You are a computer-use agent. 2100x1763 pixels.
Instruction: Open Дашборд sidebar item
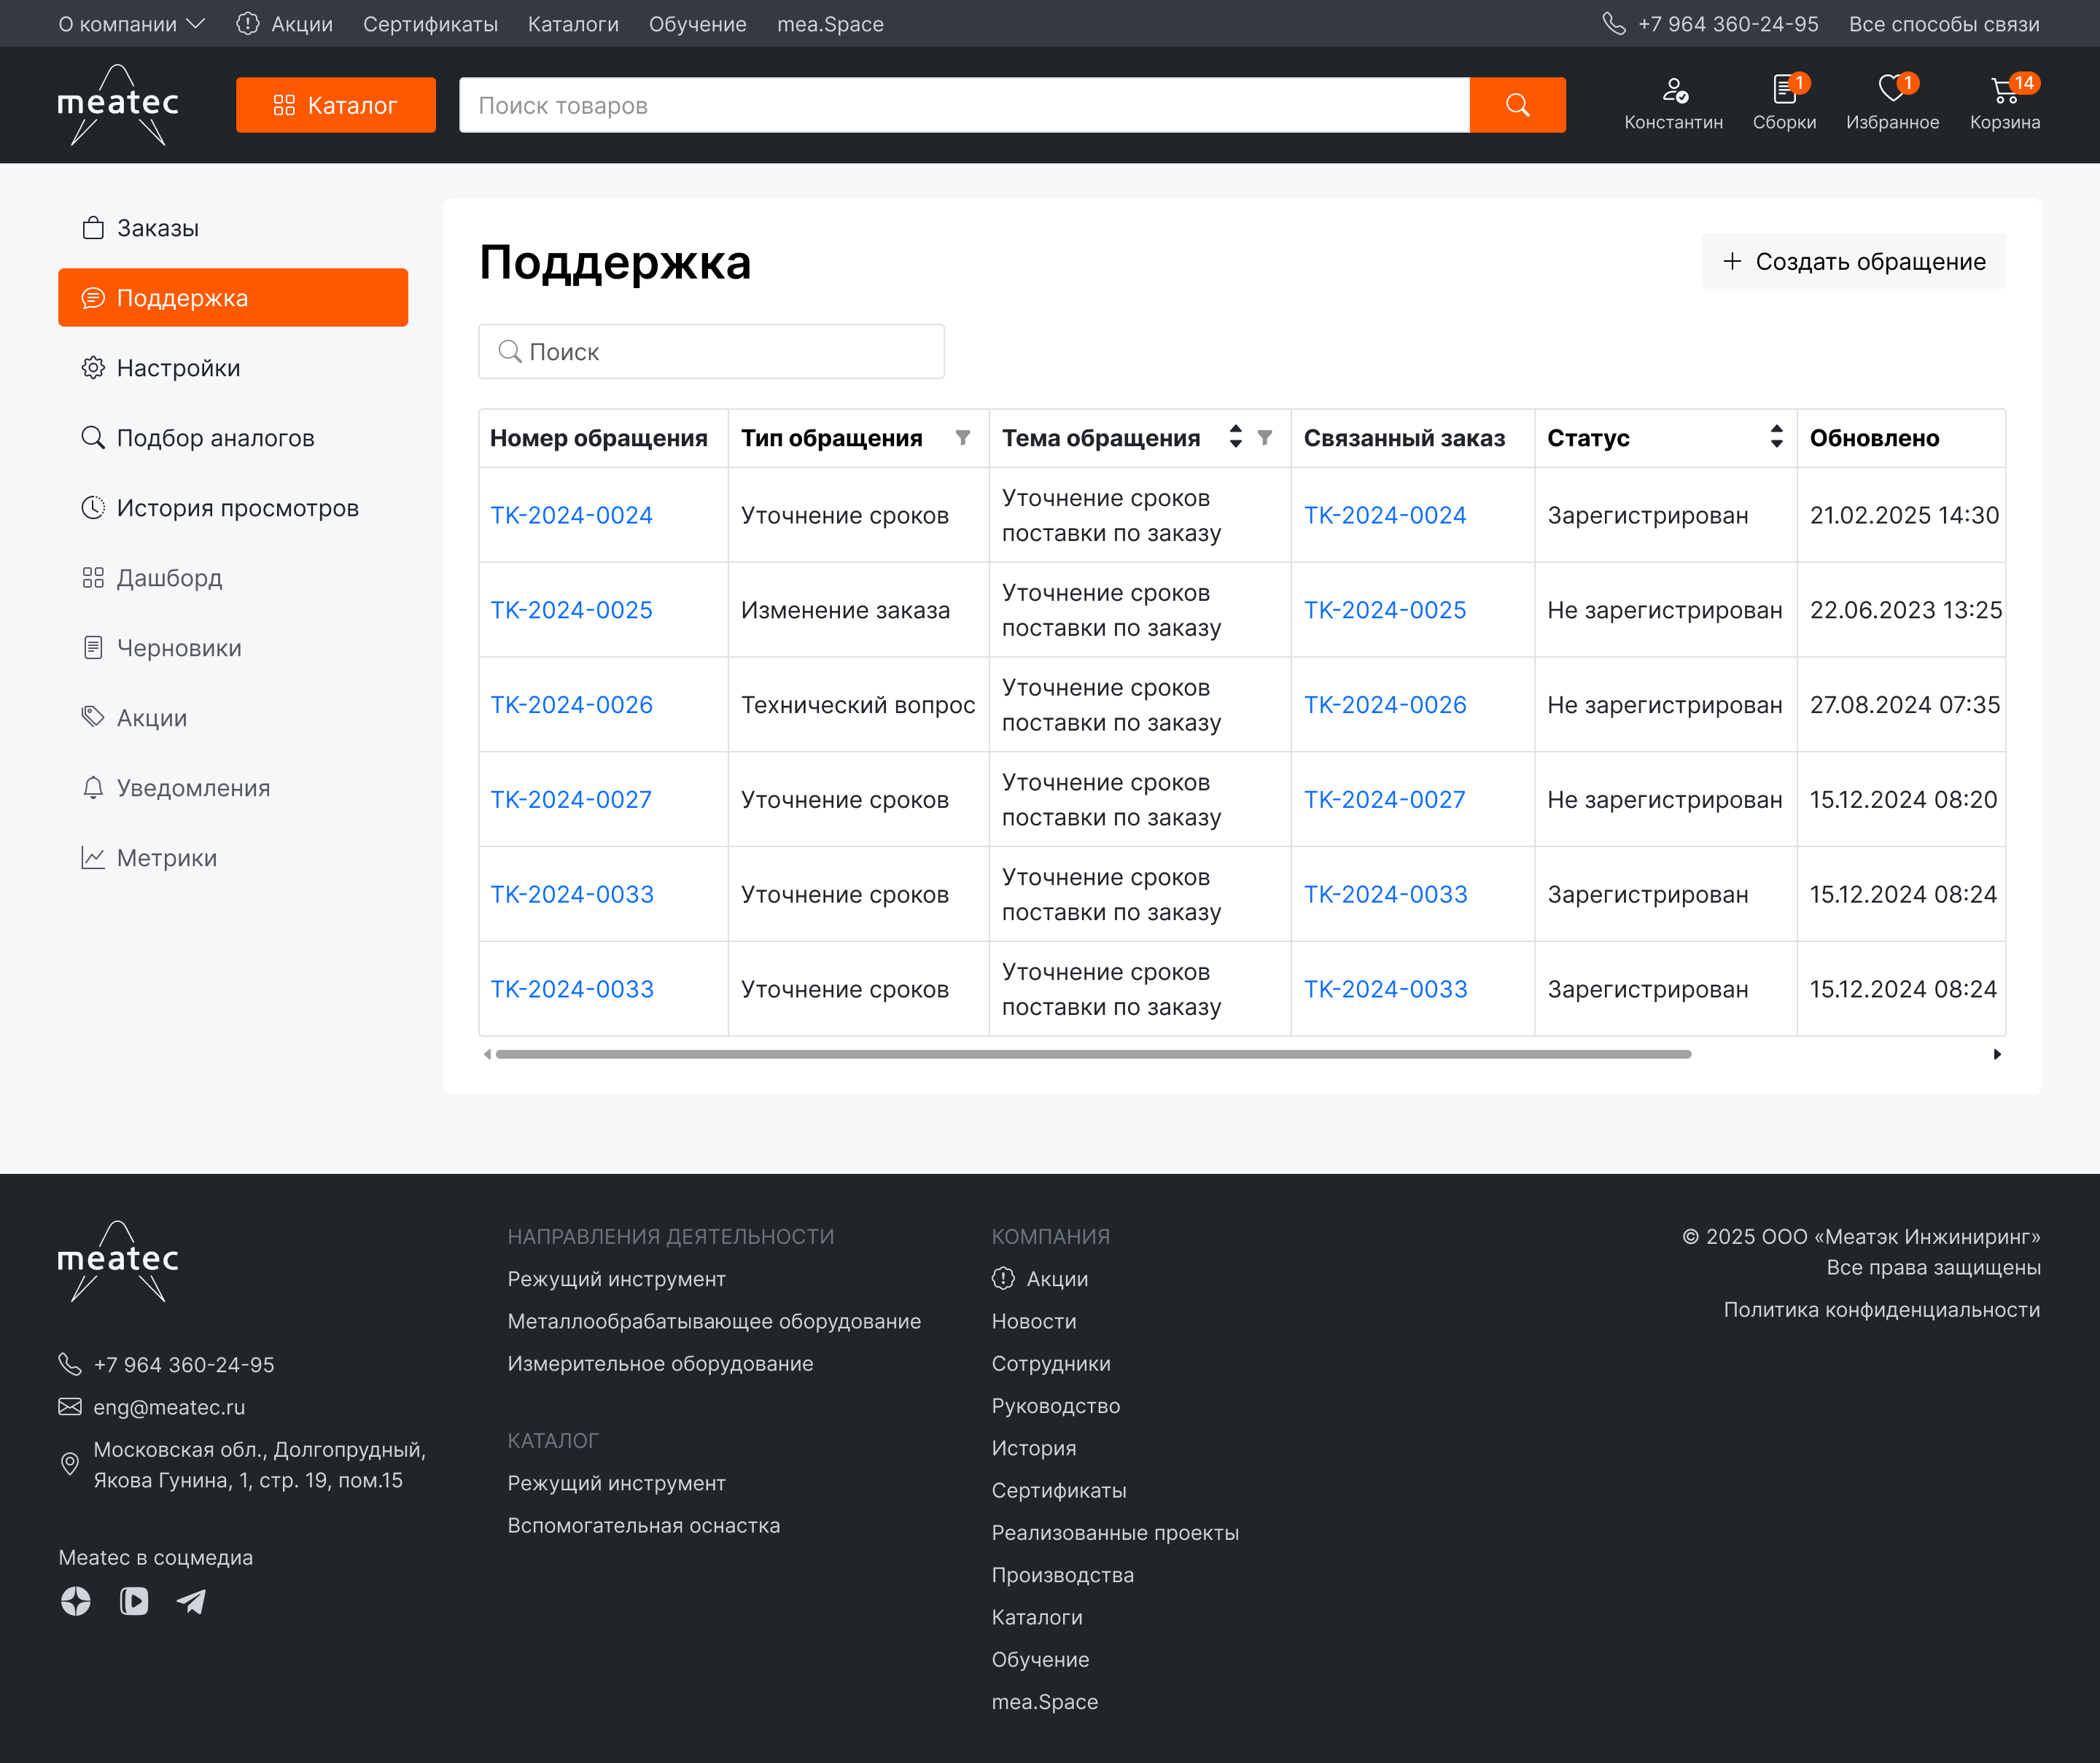click(x=169, y=578)
